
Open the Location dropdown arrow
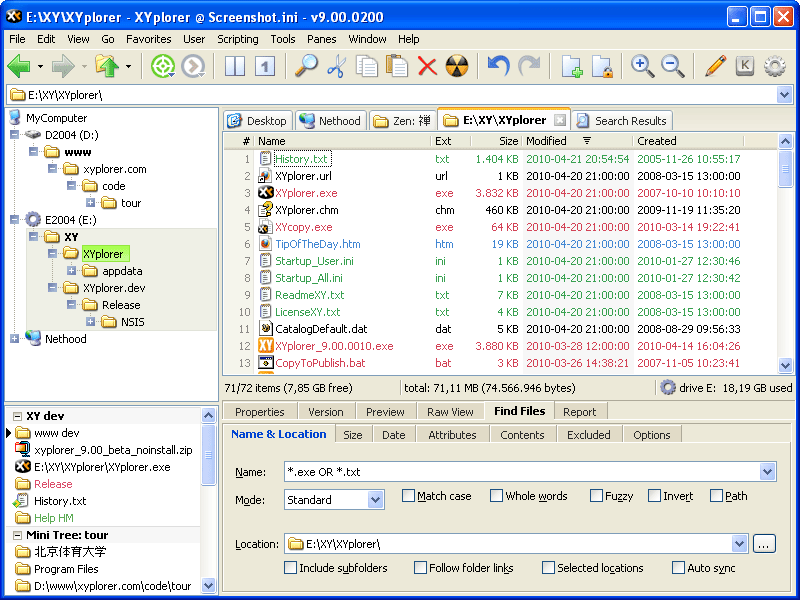coord(739,544)
